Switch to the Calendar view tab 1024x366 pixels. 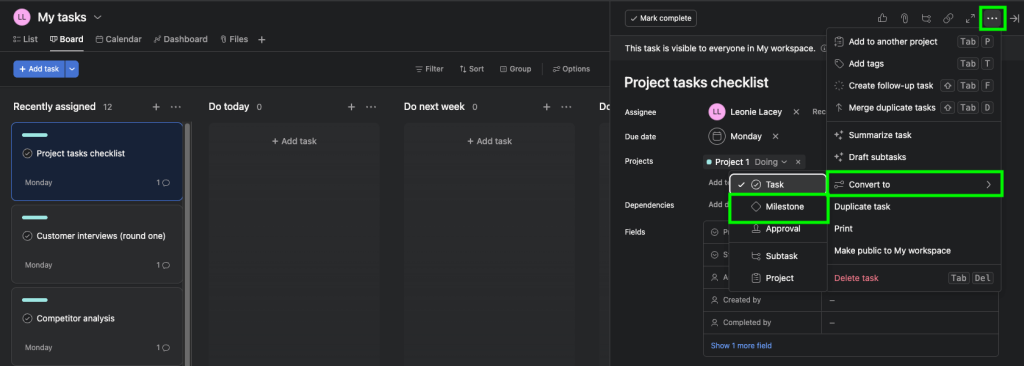point(119,39)
